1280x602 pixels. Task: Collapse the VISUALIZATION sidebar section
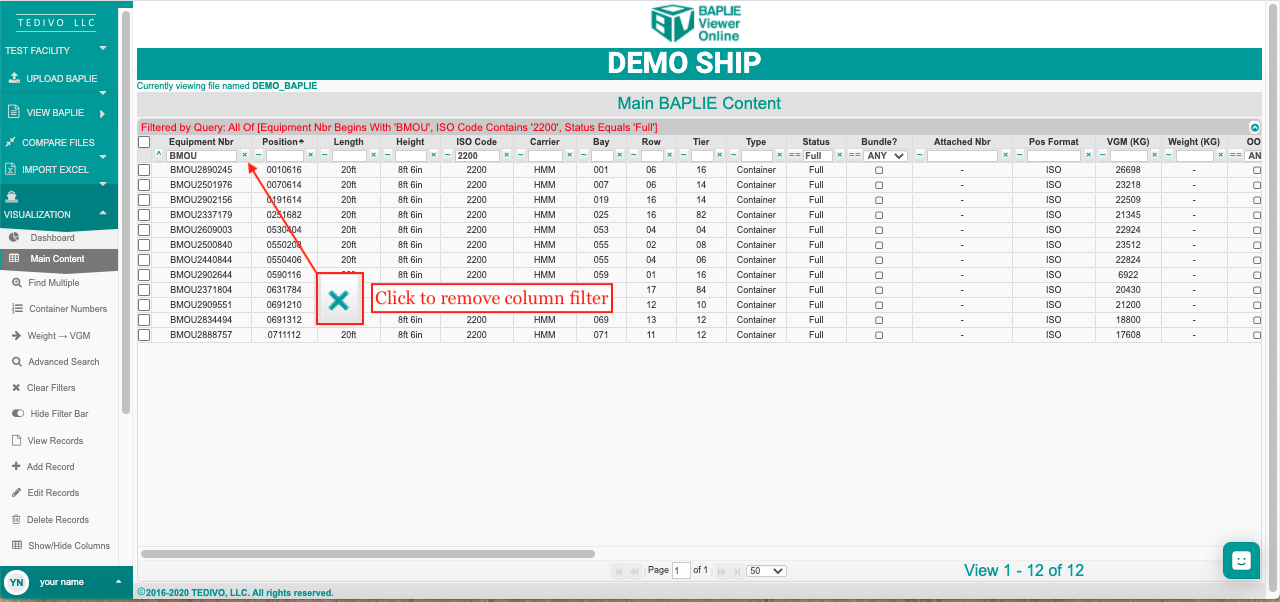click(x=102, y=214)
